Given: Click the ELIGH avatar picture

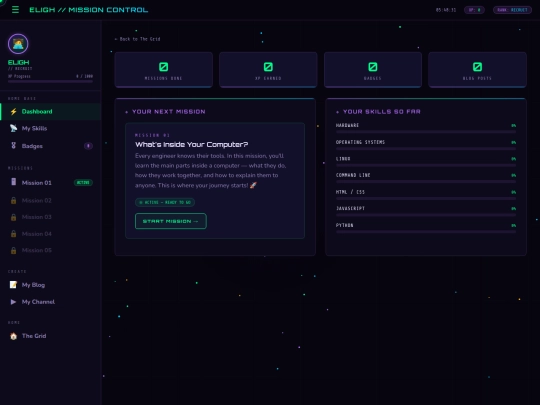Looking at the screenshot, I should tap(18, 44).
